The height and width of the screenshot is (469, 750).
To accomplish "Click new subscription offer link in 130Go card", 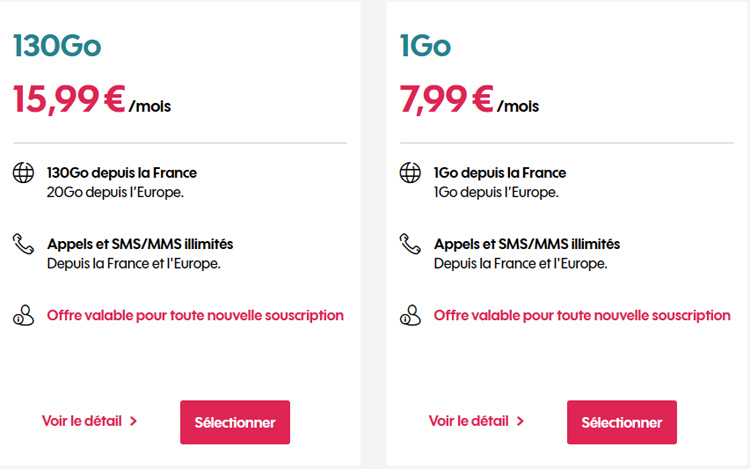I will tap(195, 316).
